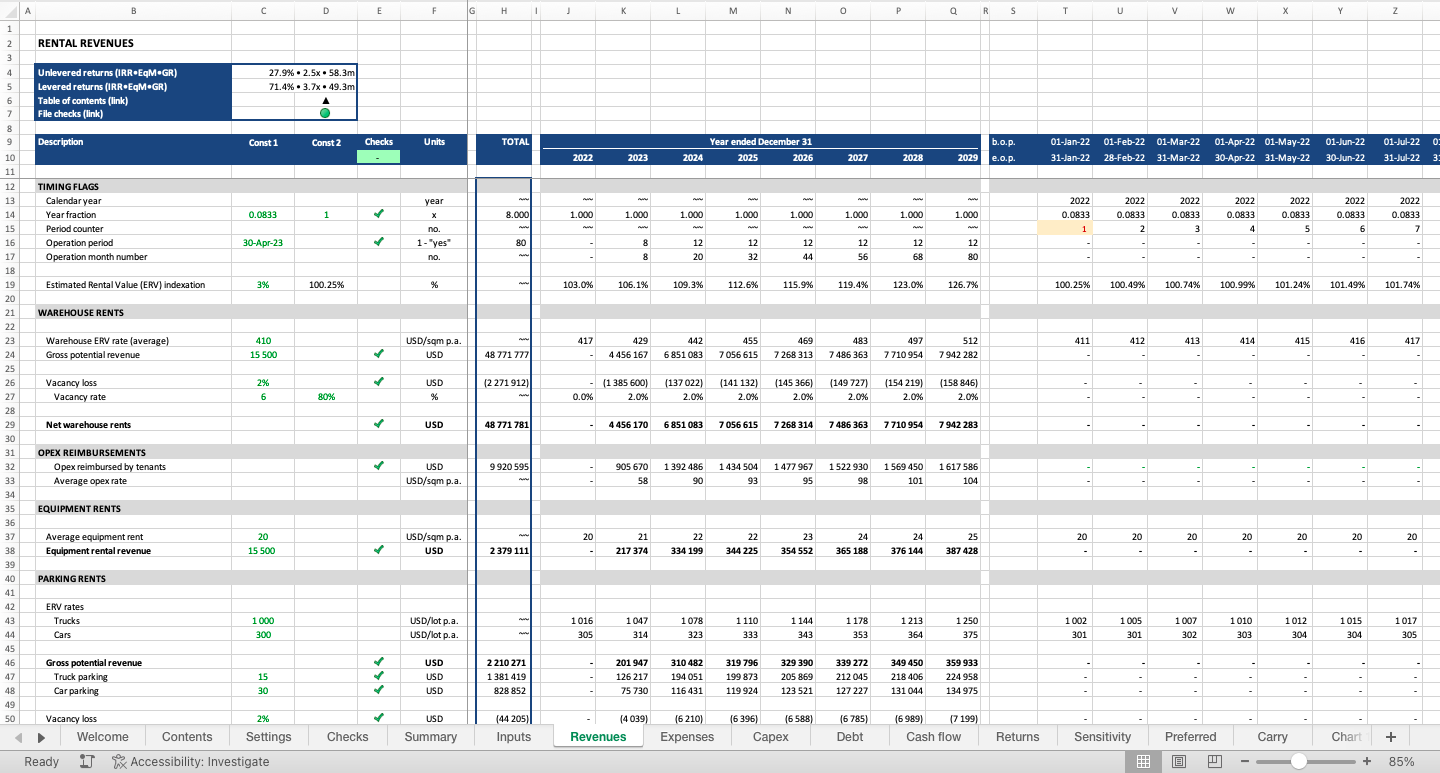
Task: Click the Select All corner of the grid
Action: (x=9, y=9)
